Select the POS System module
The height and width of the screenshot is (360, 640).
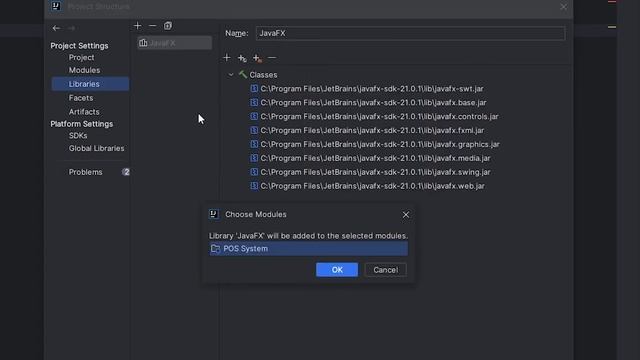click(x=308, y=249)
